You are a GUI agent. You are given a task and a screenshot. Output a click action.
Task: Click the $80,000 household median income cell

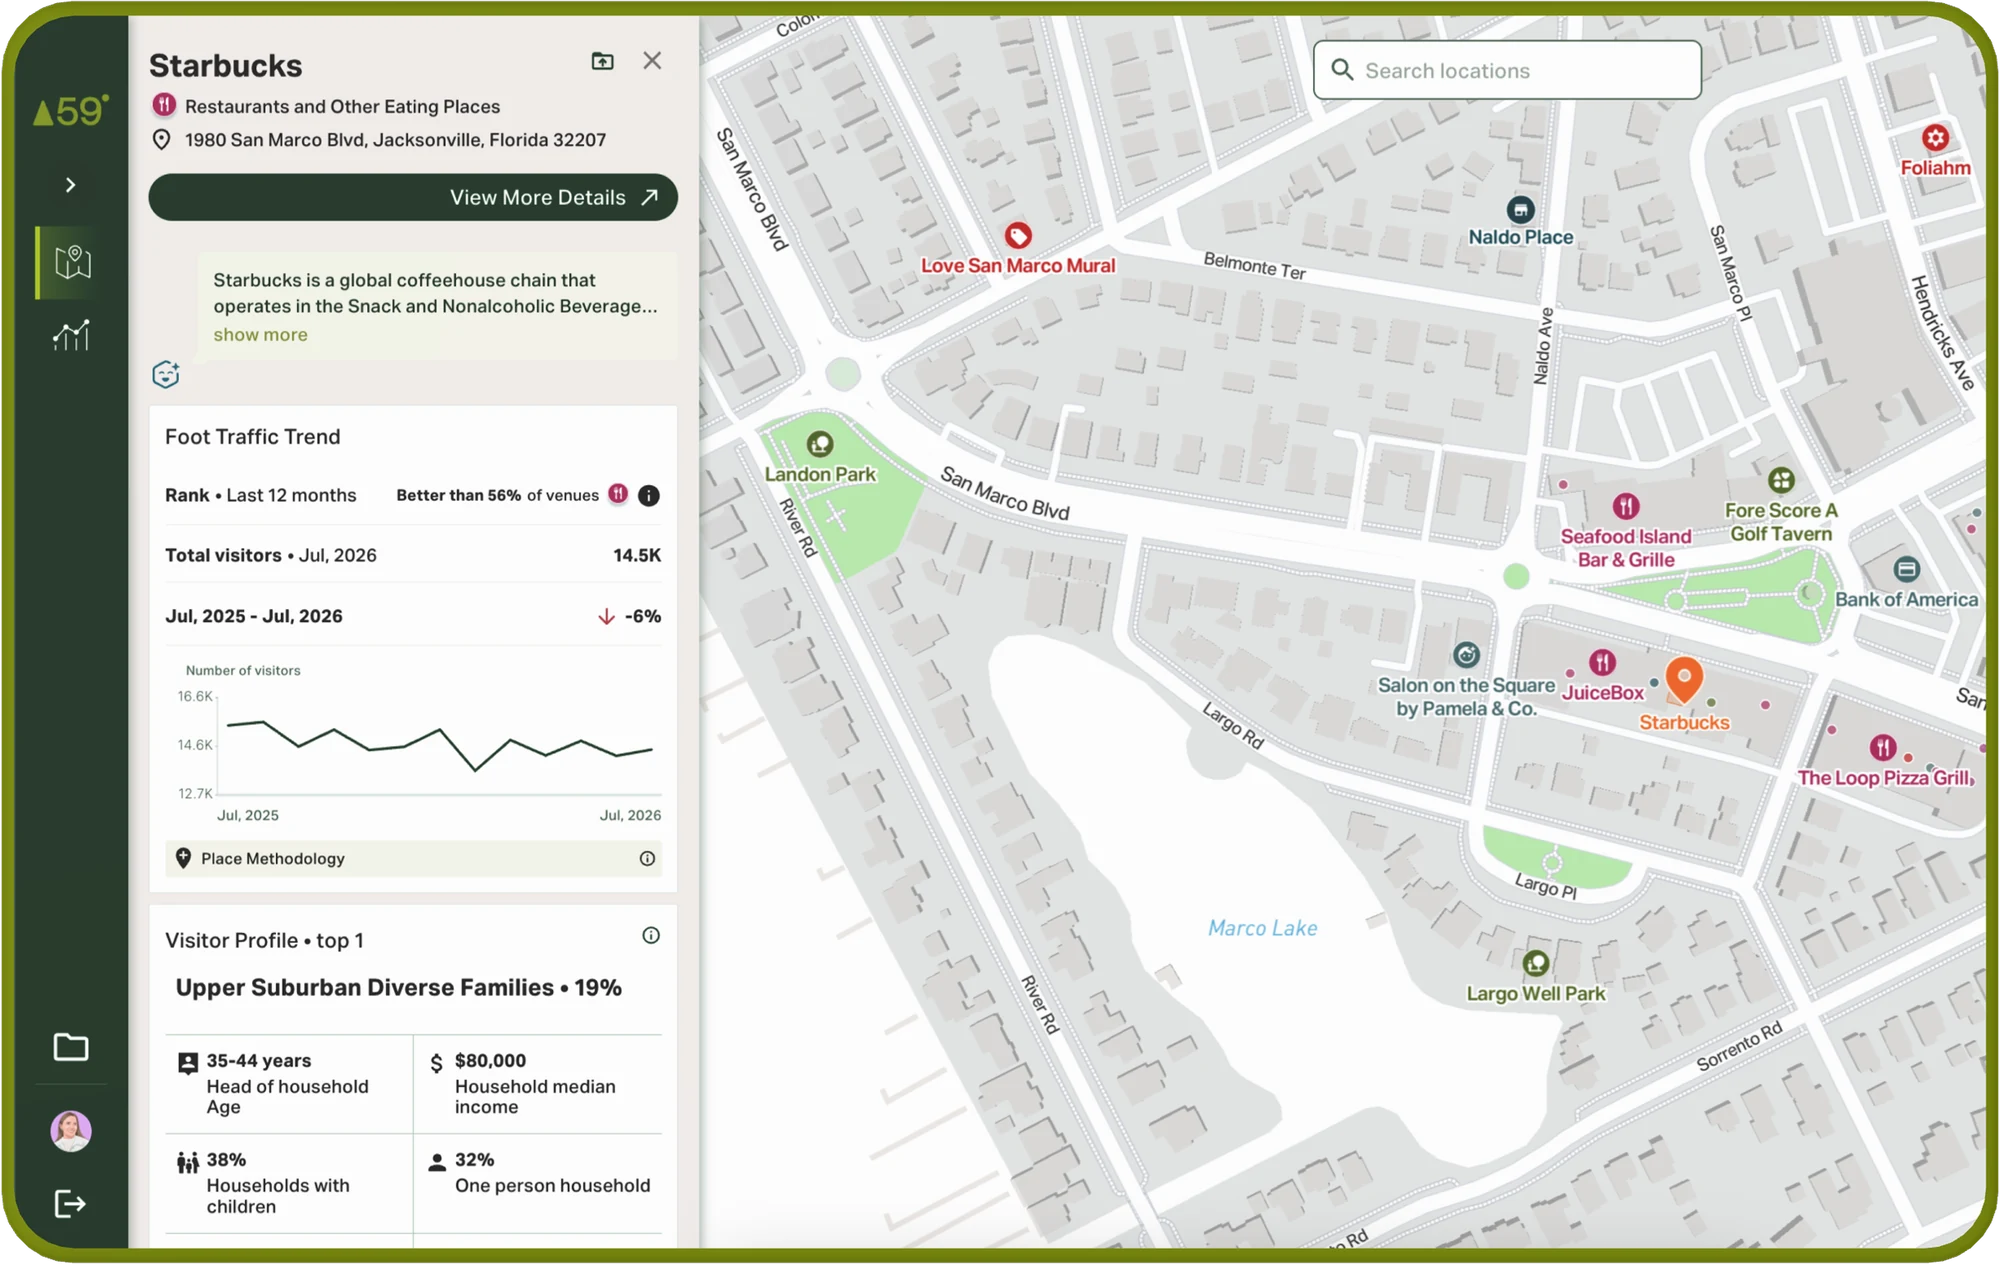pyautogui.click(x=538, y=1083)
